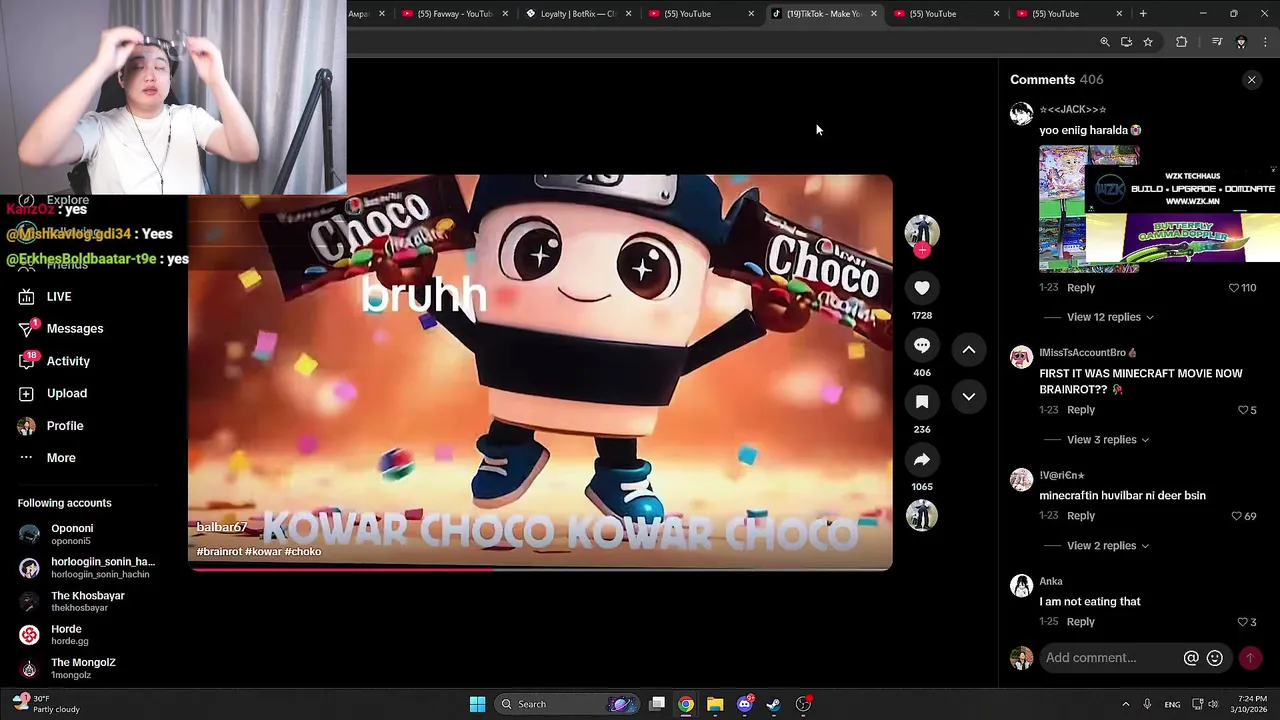Image resolution: width=1280 pixels, height=720 pixels.
Task: Show hidden icons in system tray
Action: point(1125,704)
